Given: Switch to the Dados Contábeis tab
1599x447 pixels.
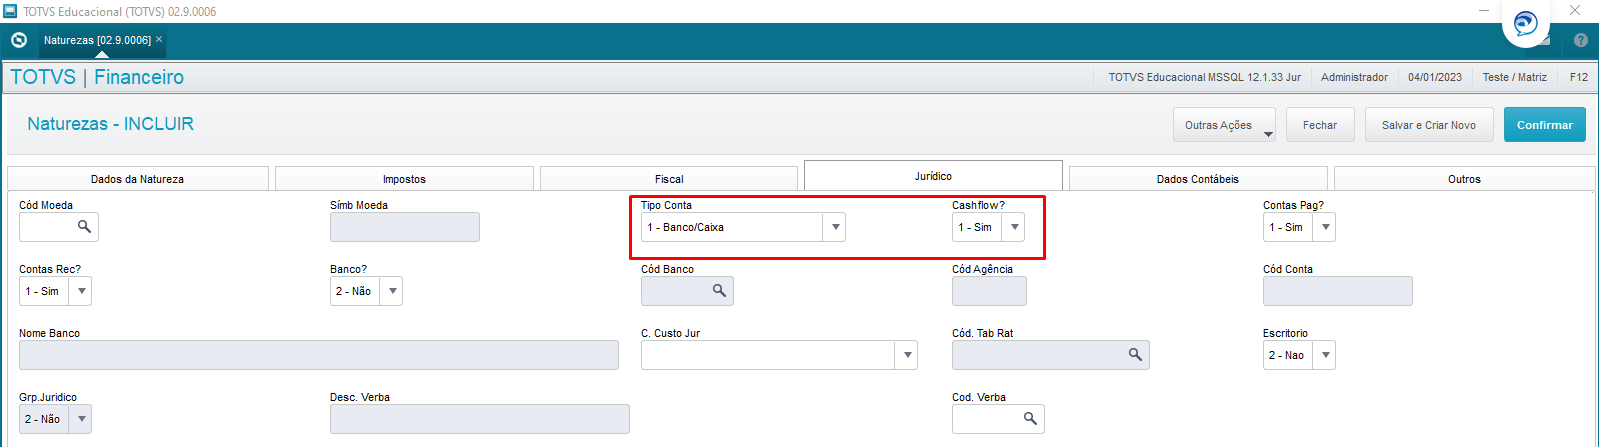Looking at the screenshot, I should pos(1198,179).
